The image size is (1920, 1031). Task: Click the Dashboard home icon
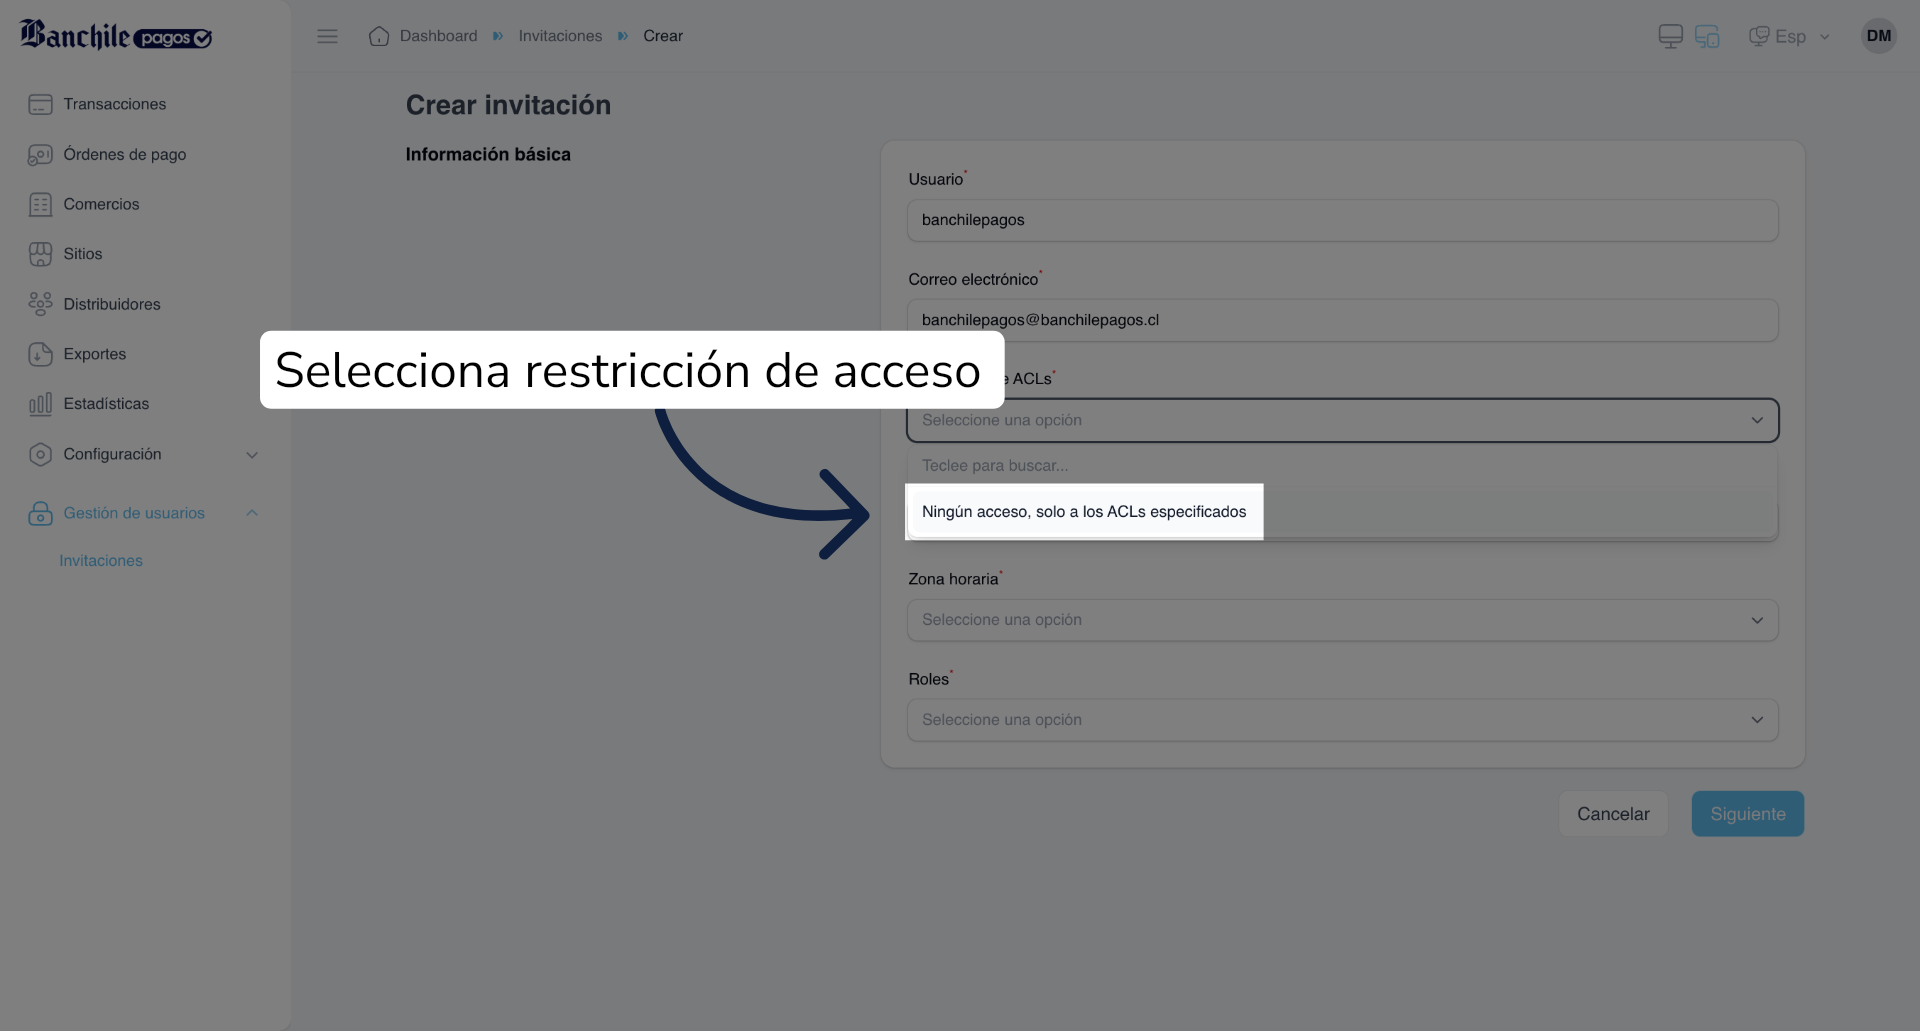[x=379, y=36]
